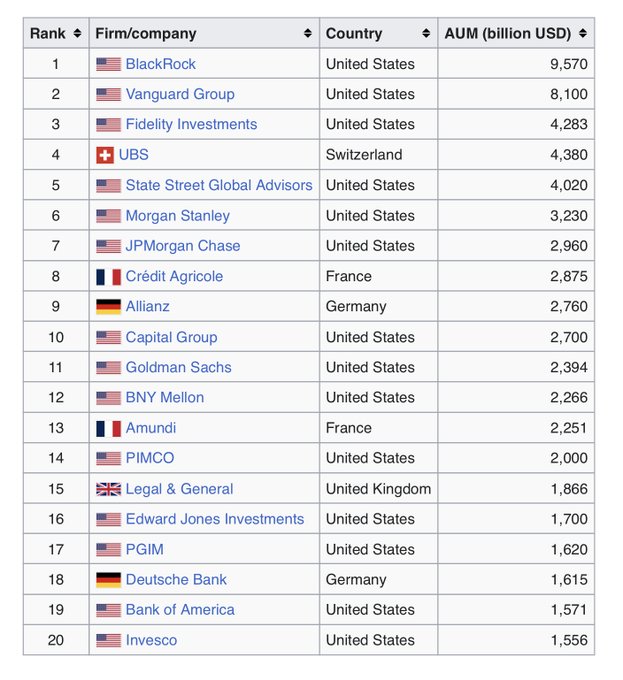
Task: Click the AUM (billion USD) header
Action: 516,33
